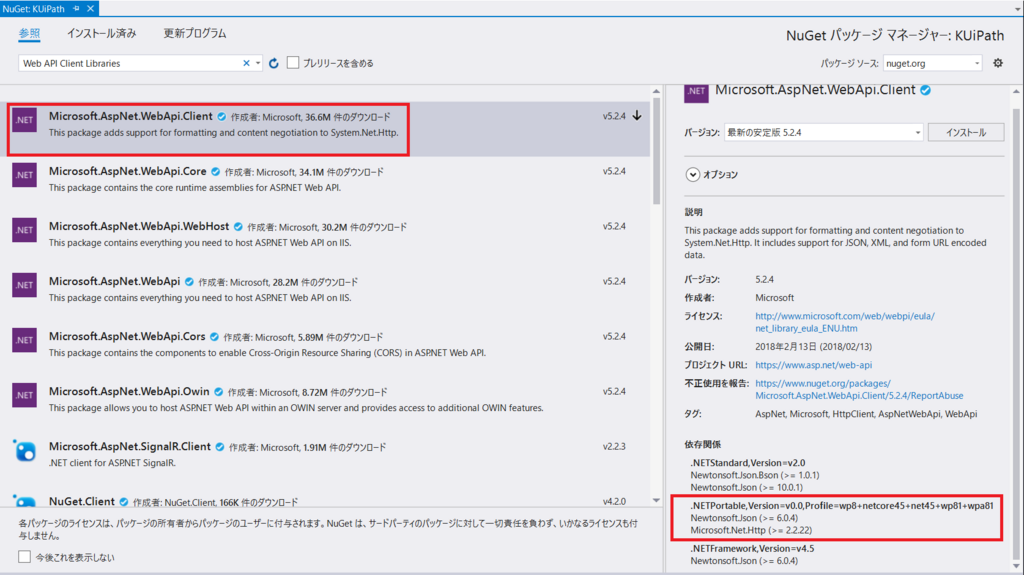Click the .NETStandard,Version=v2.0 dependency heading
1024x575 pixels.
coord(748,463)
